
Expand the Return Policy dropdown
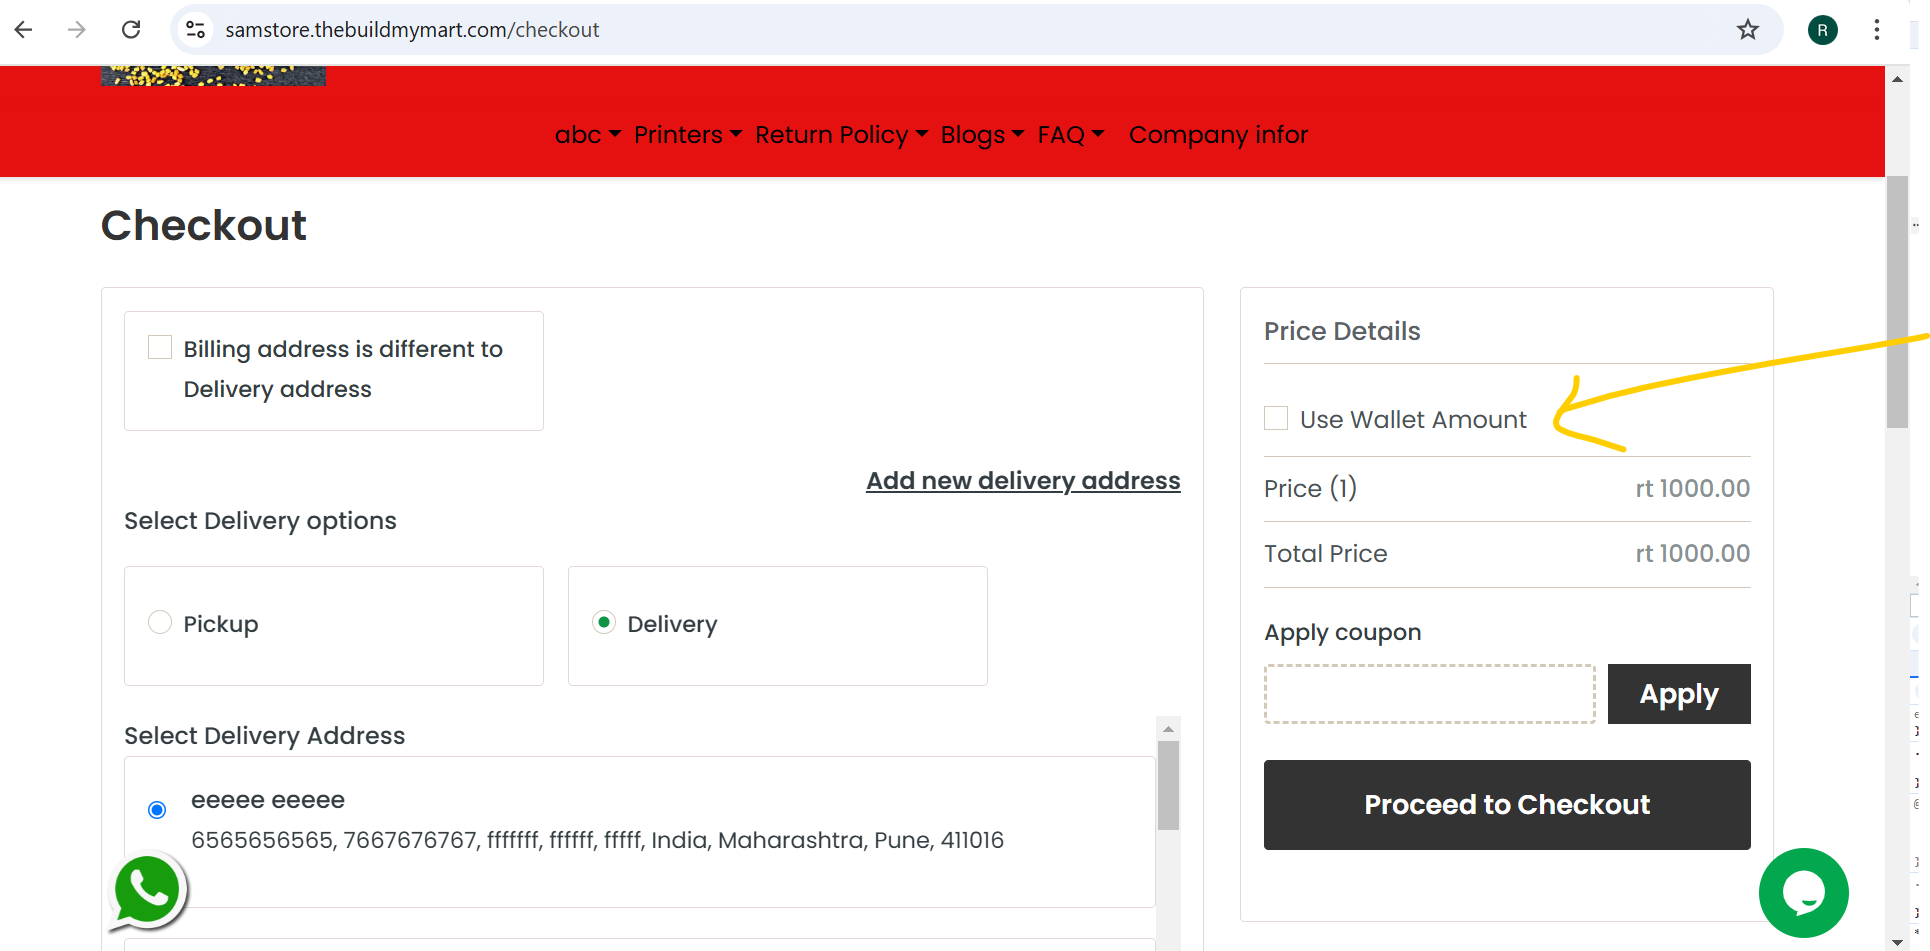(x=842, y=135)
